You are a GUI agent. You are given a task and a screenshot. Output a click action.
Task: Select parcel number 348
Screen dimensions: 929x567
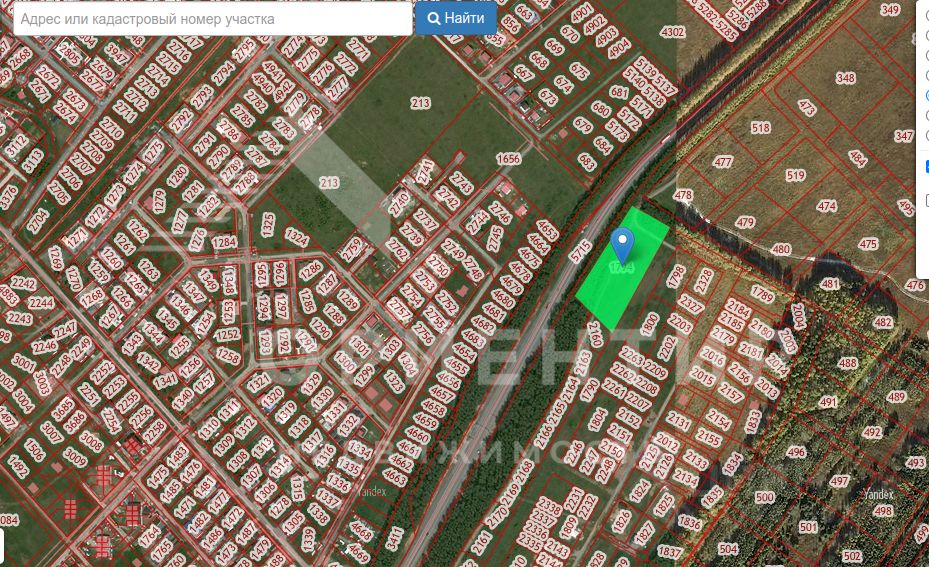[845, 78]
